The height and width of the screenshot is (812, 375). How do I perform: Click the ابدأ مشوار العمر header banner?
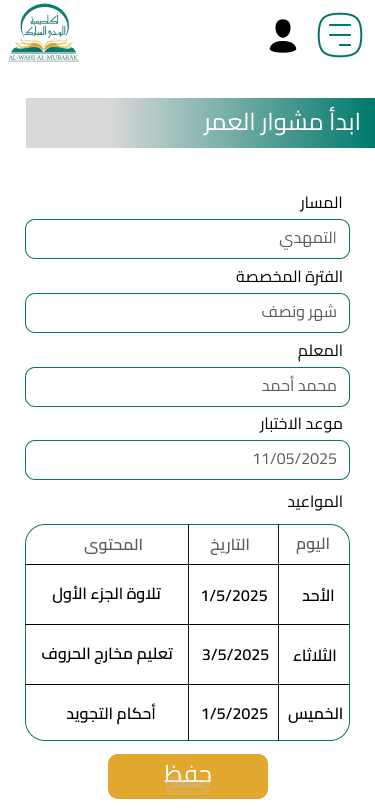(x=200, y=123)
